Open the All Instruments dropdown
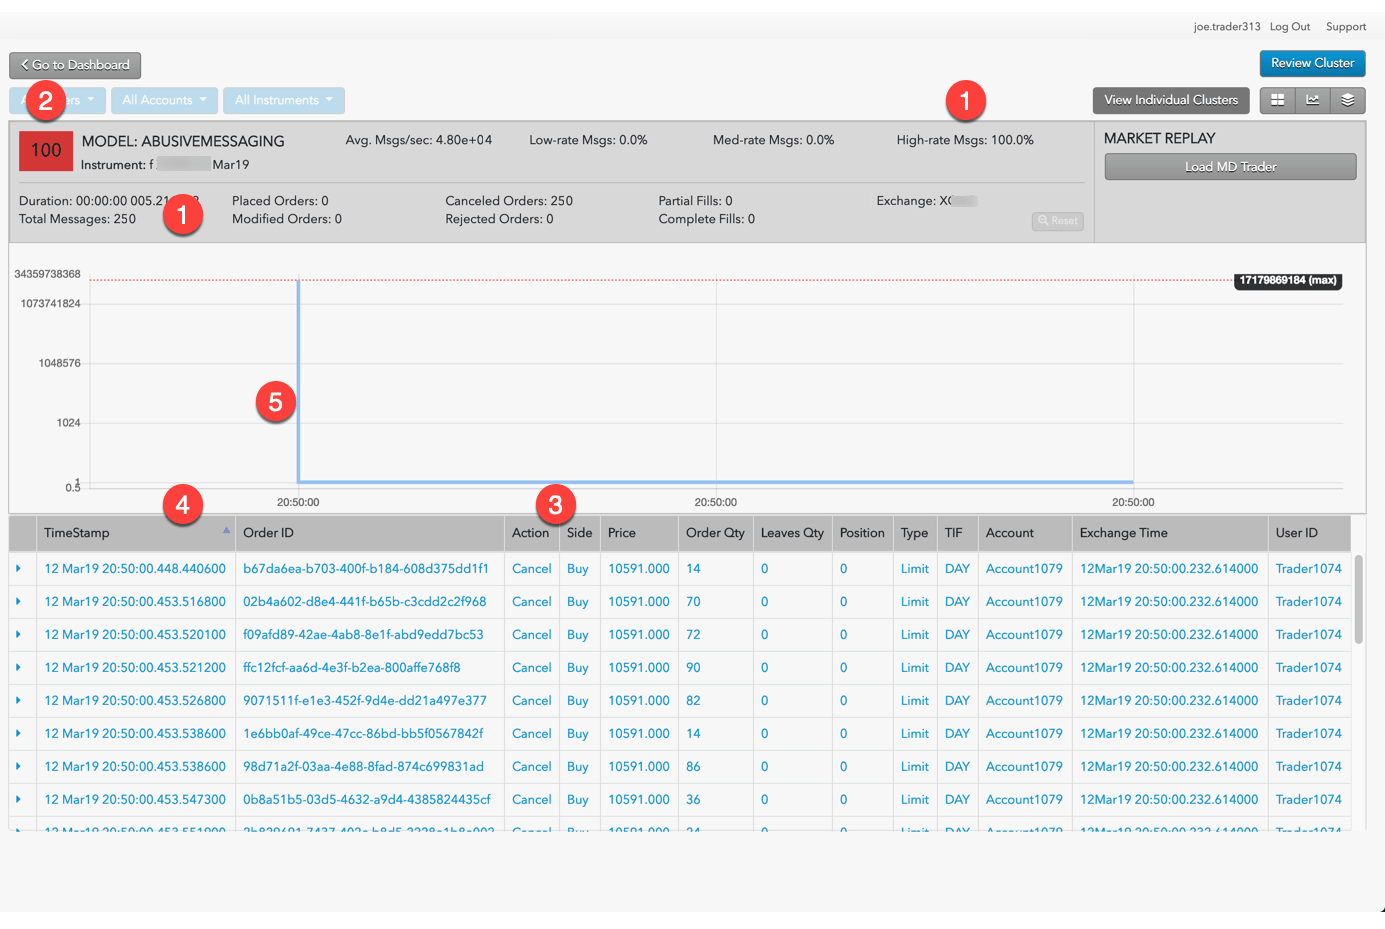Screen dimensions: 1385x929 point(283,100)
